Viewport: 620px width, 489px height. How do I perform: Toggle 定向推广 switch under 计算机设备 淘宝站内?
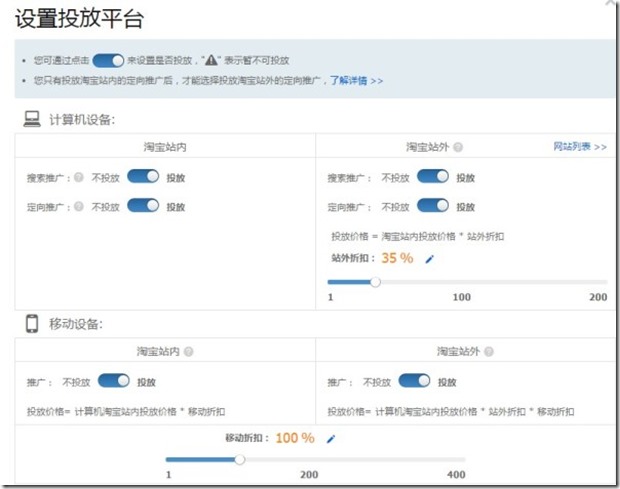click(x=143, y=207)
